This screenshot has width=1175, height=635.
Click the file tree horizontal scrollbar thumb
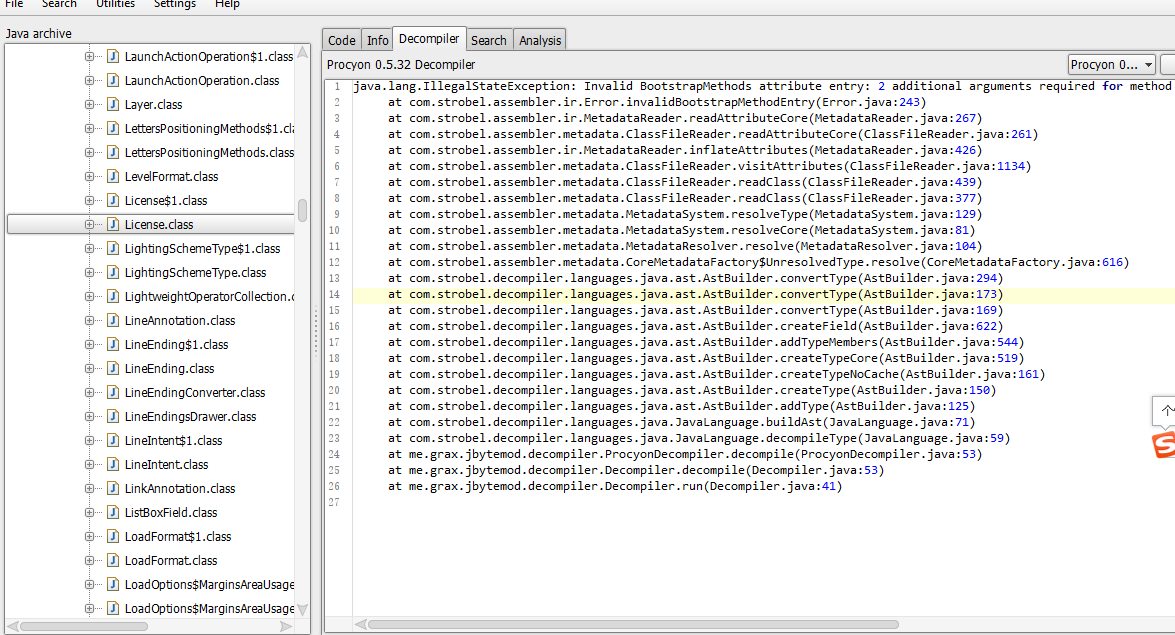(x=84, y=626)
